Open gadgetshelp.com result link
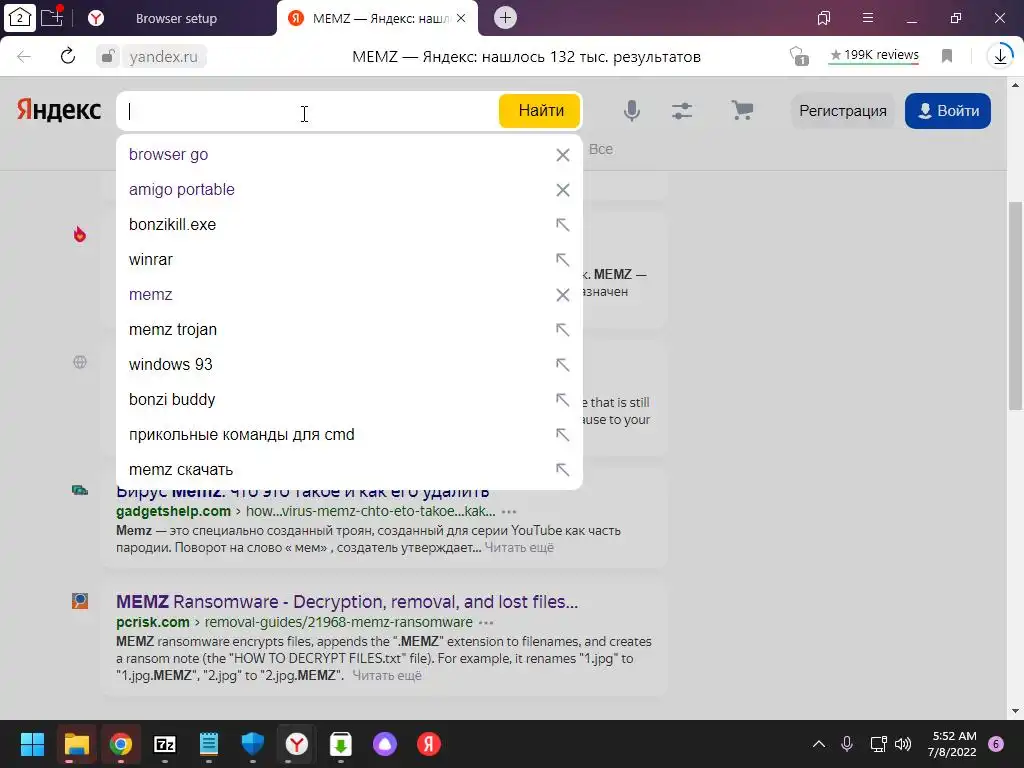This screenshot has height=768, width=1024. (174, 511)
